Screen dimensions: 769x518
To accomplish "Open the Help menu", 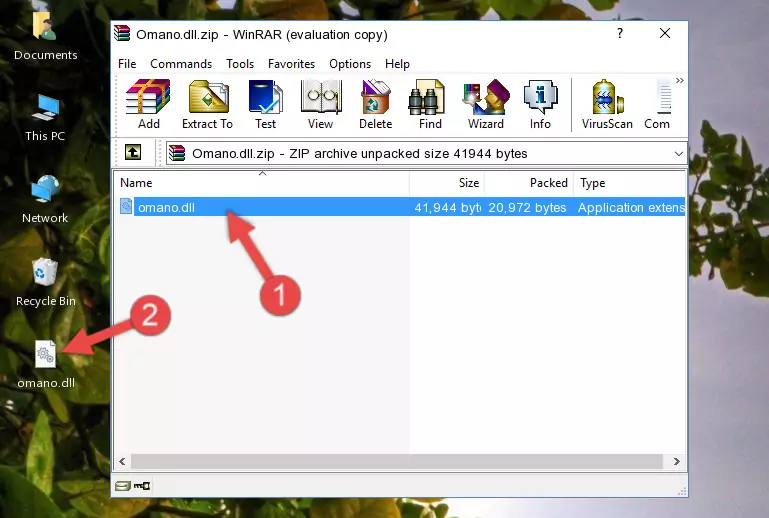I will (397, 64).
